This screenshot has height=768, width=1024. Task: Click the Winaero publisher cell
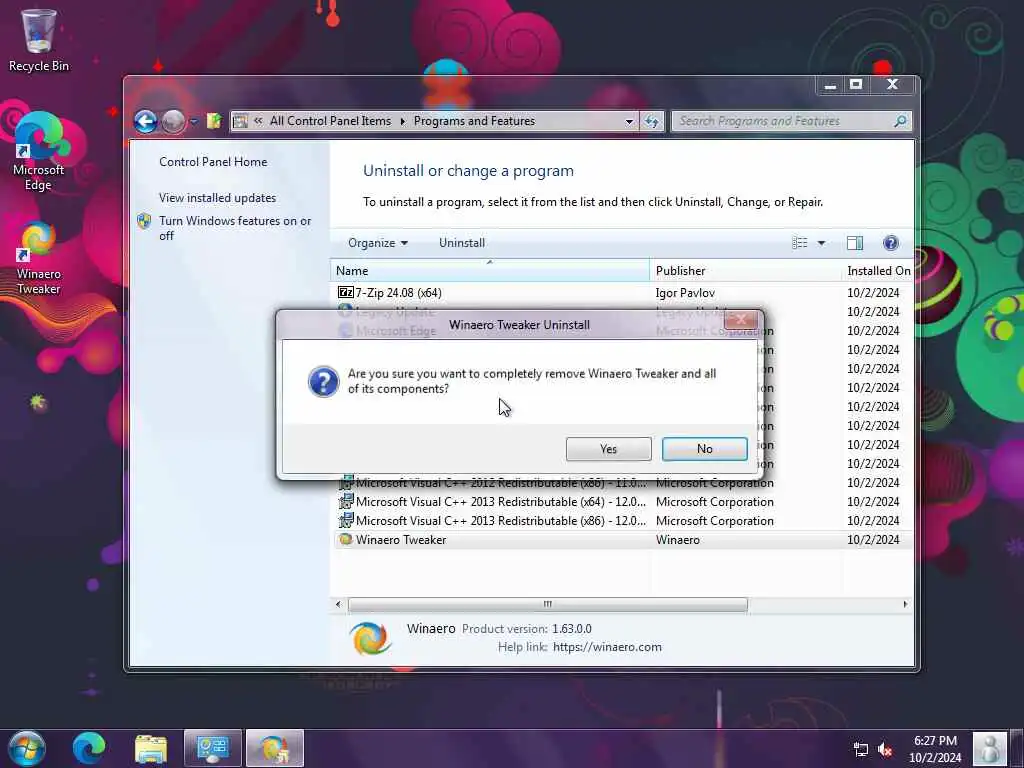[678, 540]
